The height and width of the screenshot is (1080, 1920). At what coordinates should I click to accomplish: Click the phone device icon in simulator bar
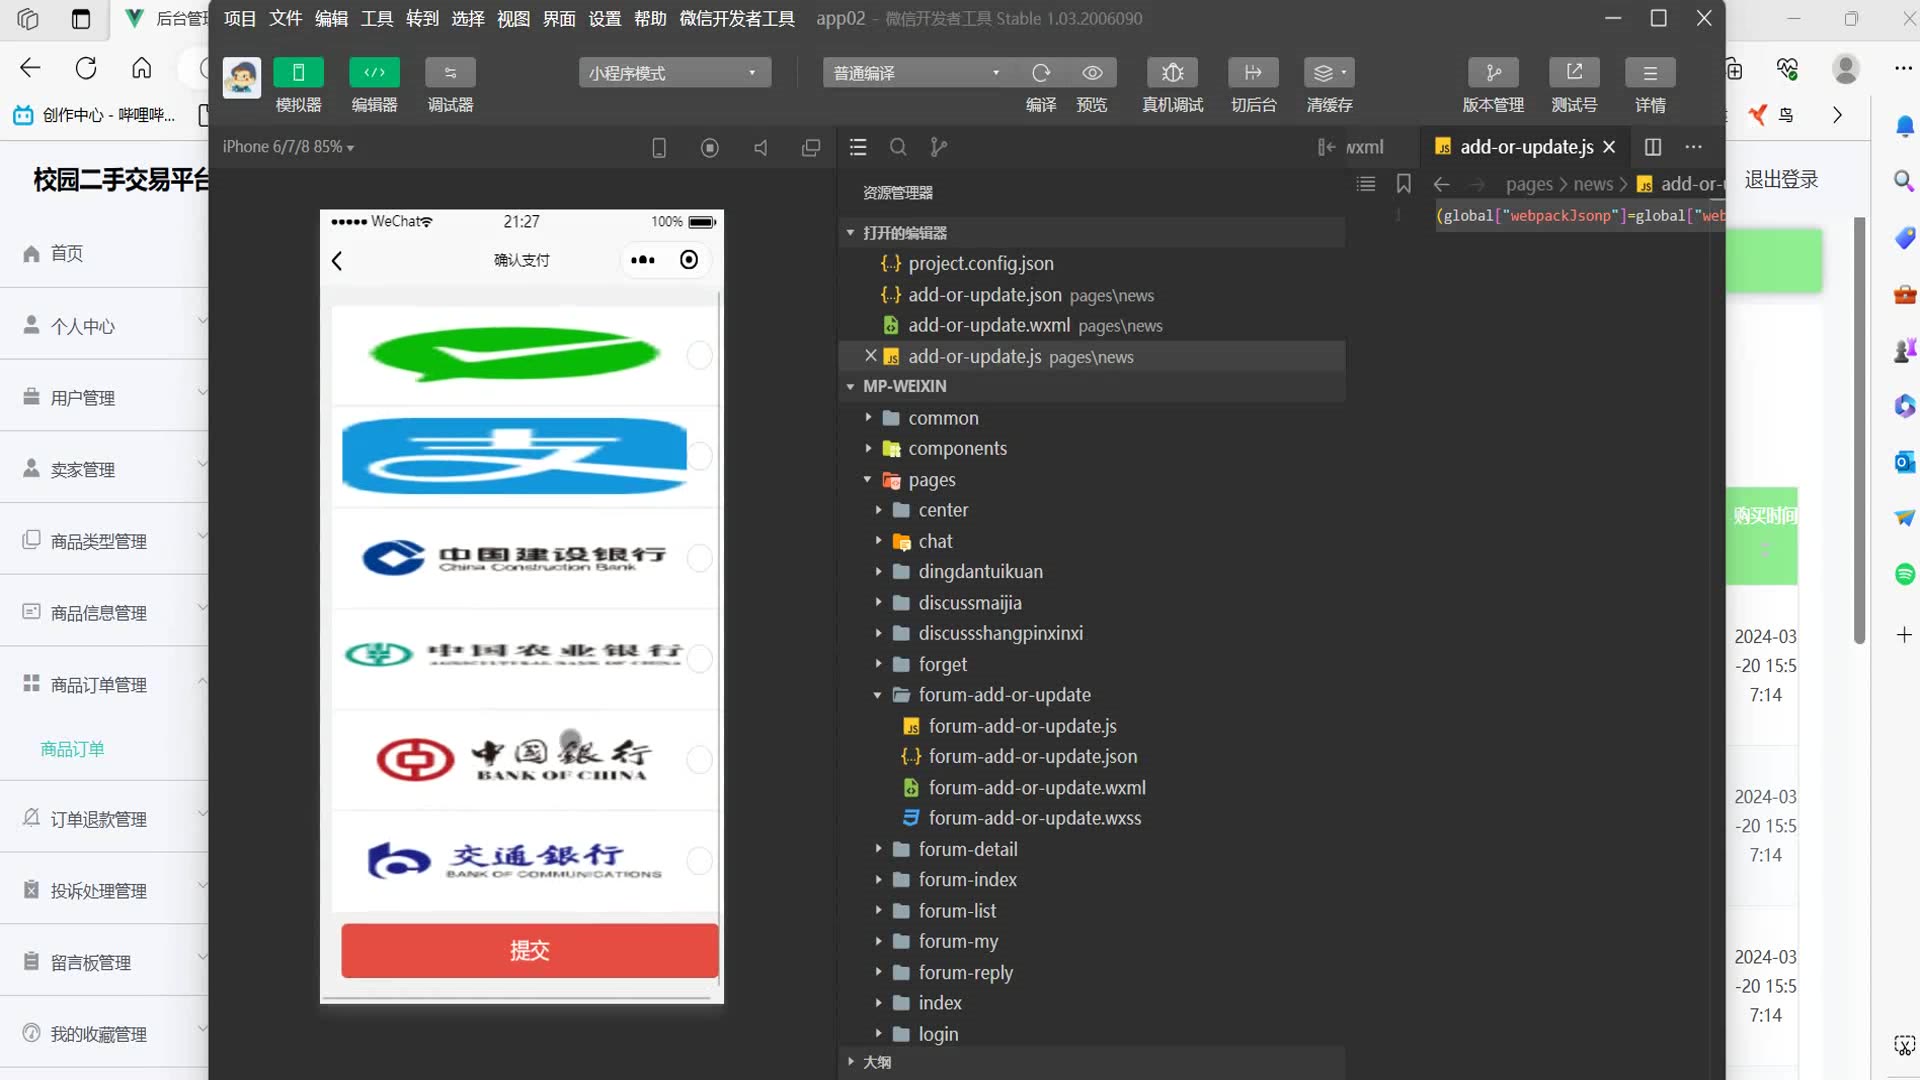coord(659,148)
